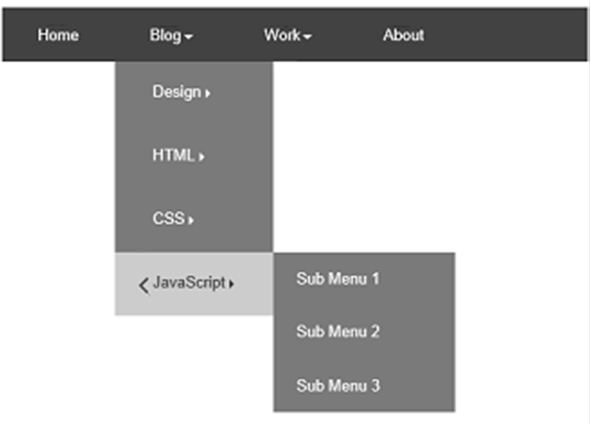Open Sub Menu 1
The width and height of the screenshot is (591, 426).
click(x=338, y=279)
